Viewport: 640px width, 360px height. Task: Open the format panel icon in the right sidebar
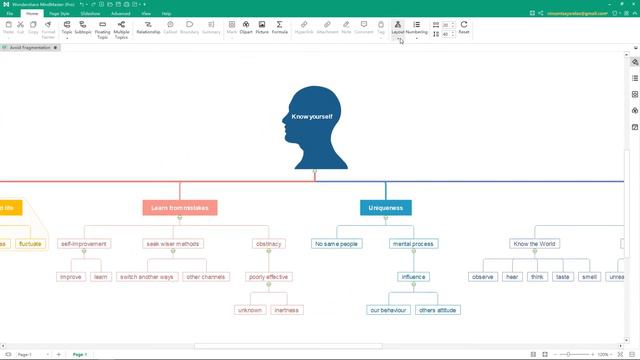pyautogui.click(x=635, y=62)
